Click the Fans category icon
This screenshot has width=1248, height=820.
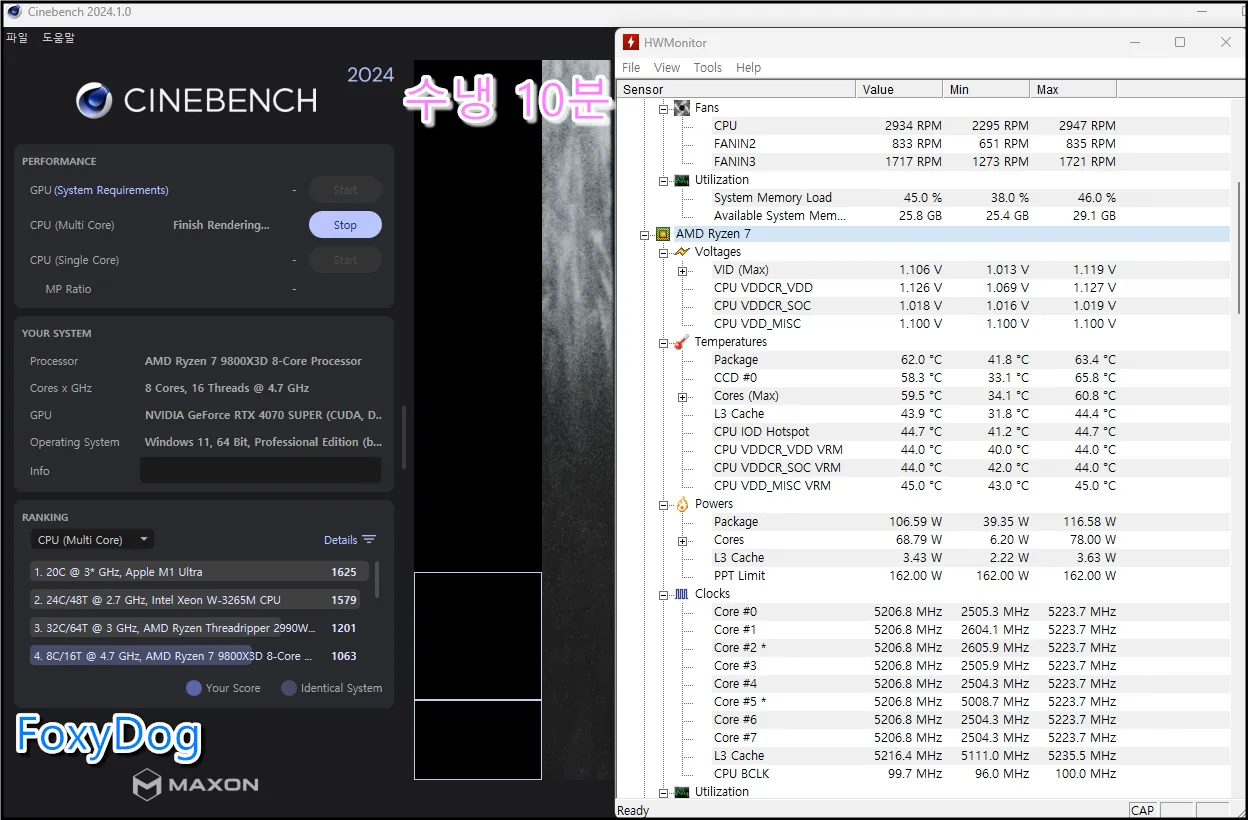click(x=682, y=108)
